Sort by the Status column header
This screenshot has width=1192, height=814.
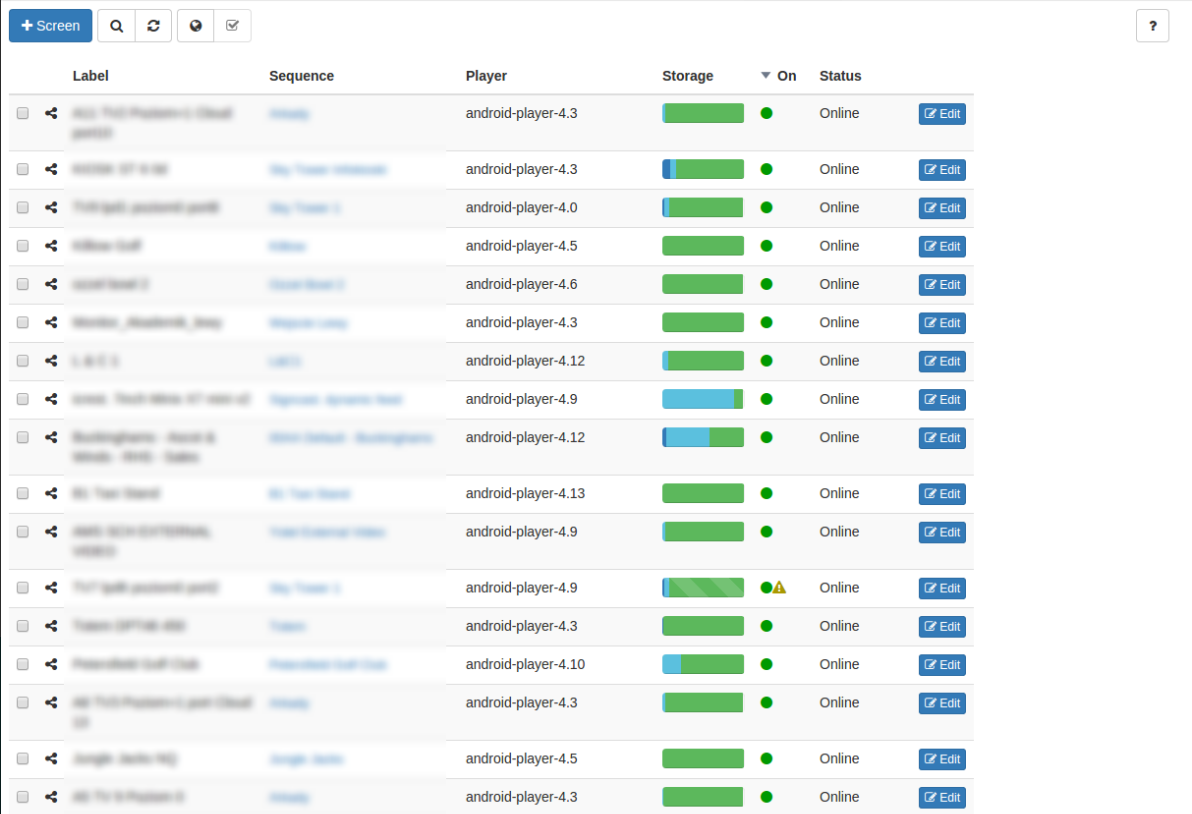click(x=840, y=76)
